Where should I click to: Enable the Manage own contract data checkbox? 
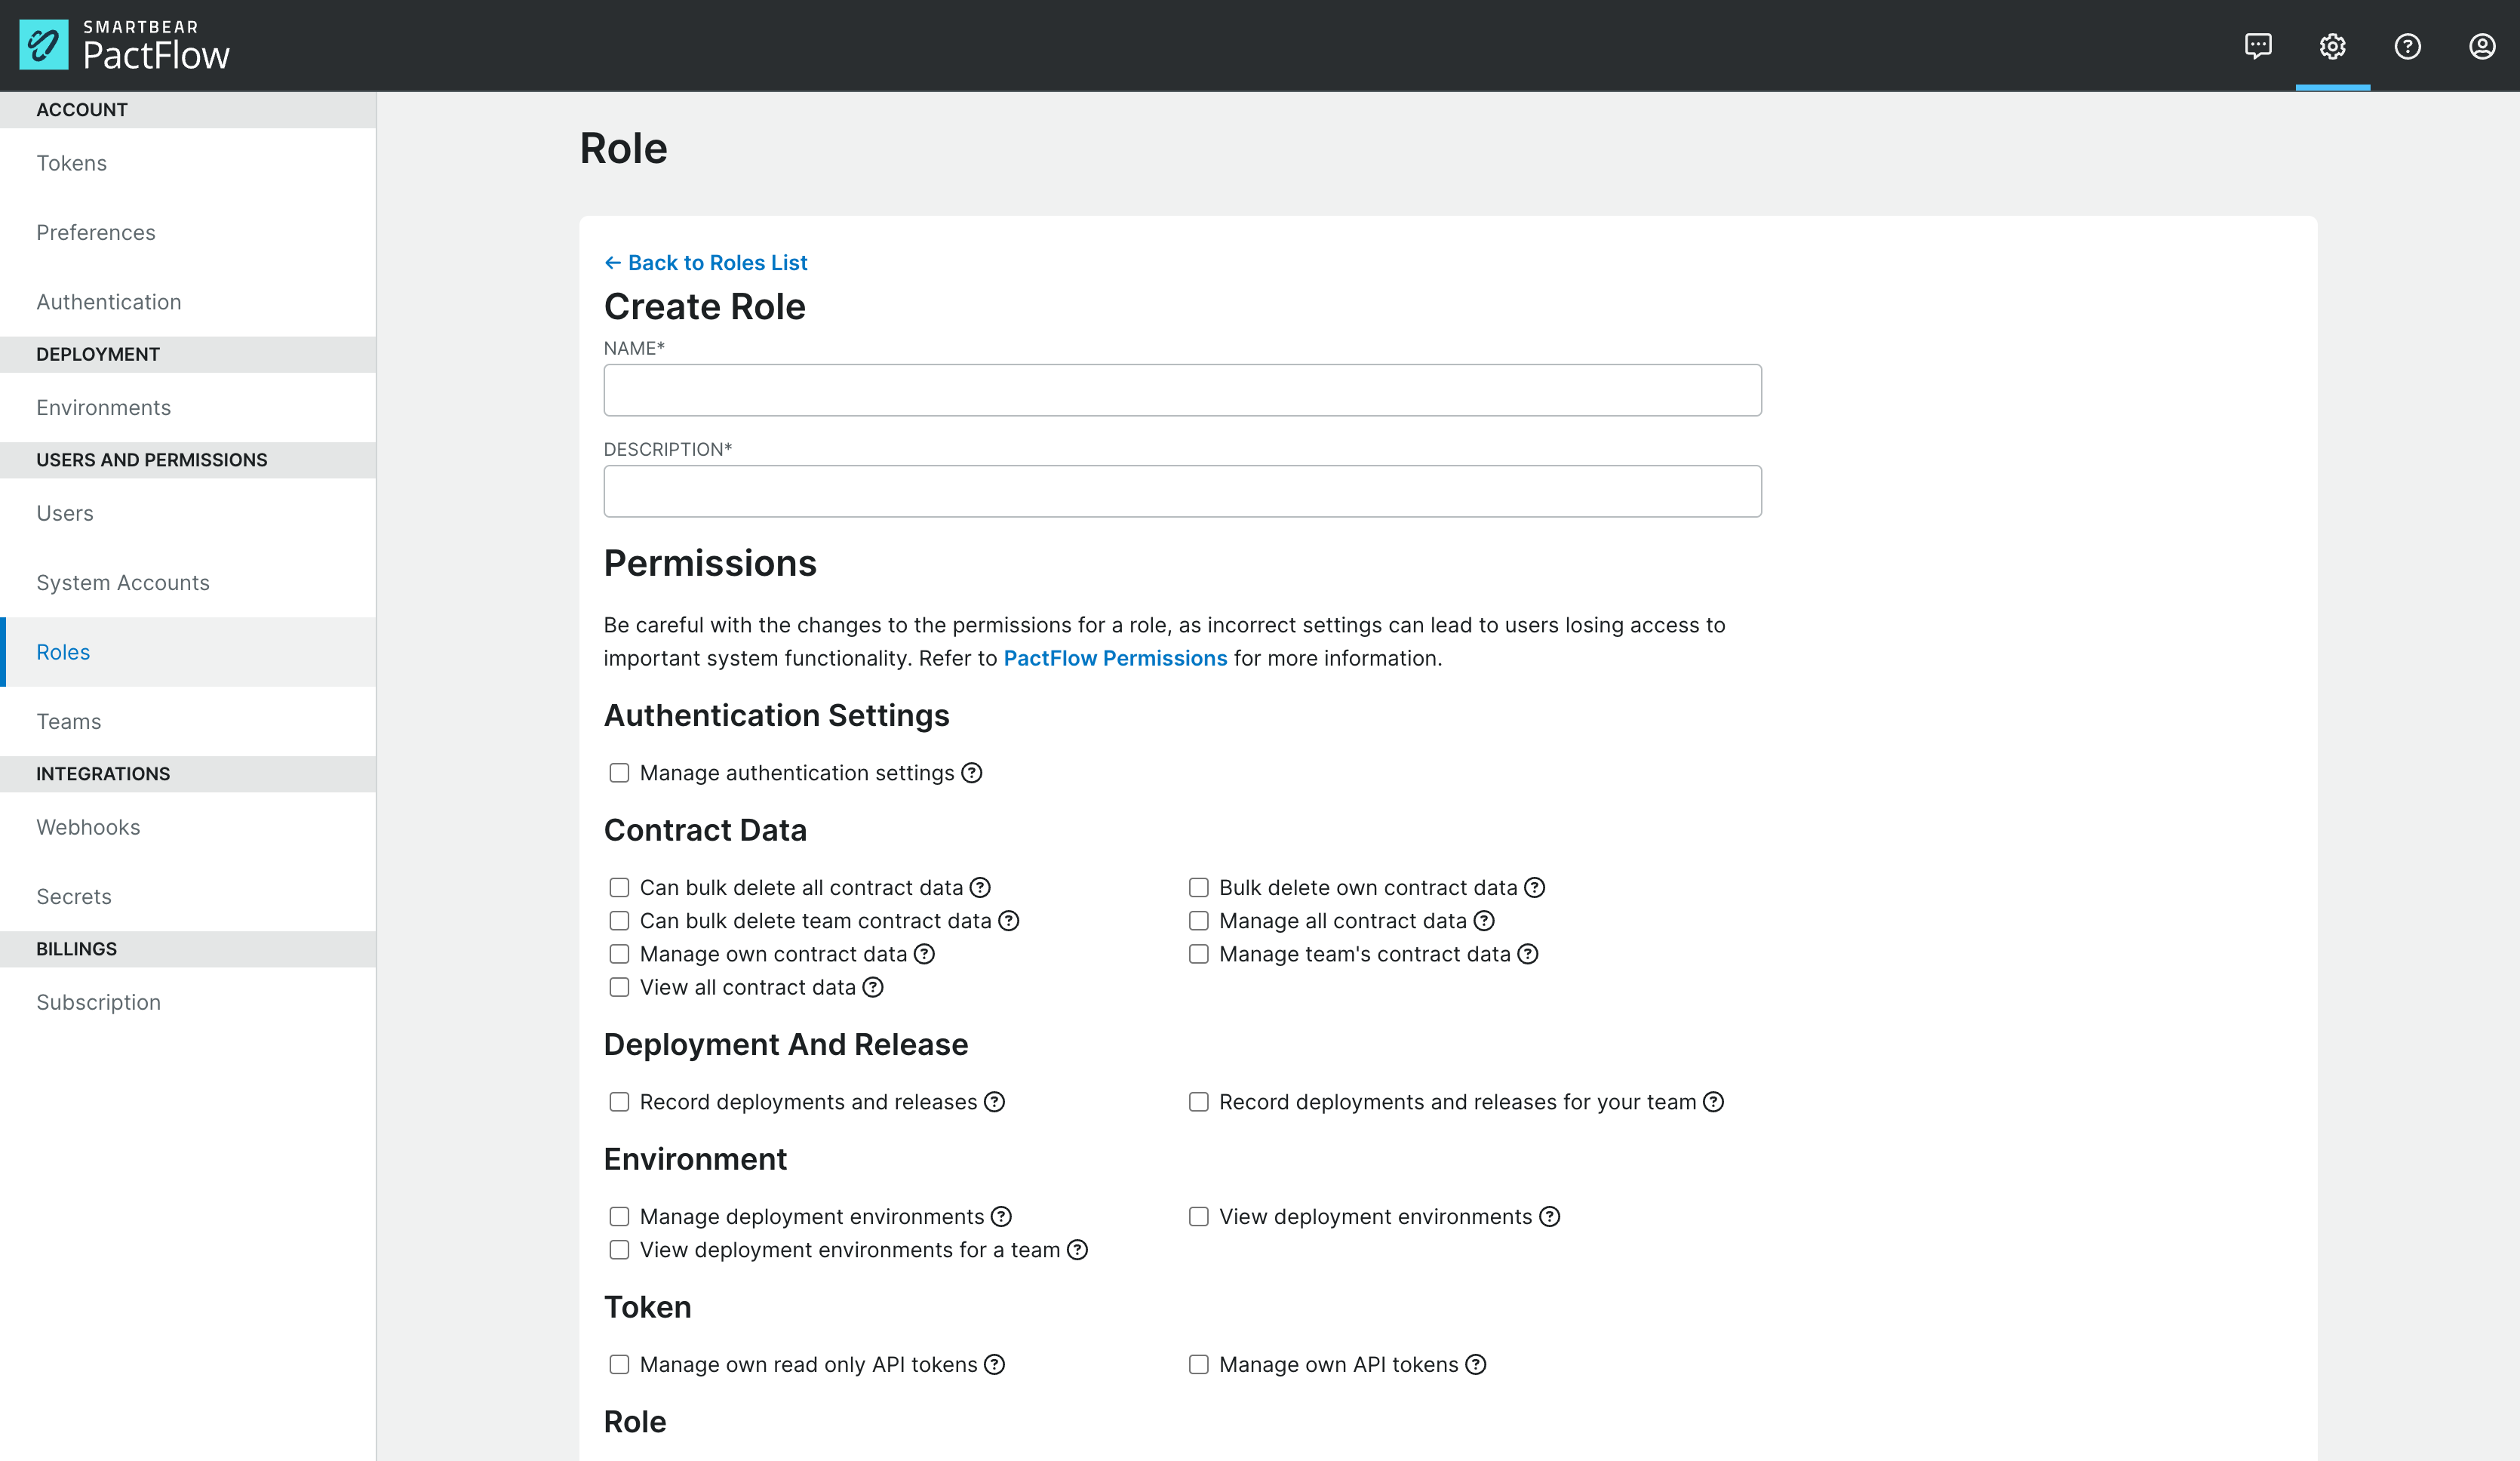click(x=619, y=953)
